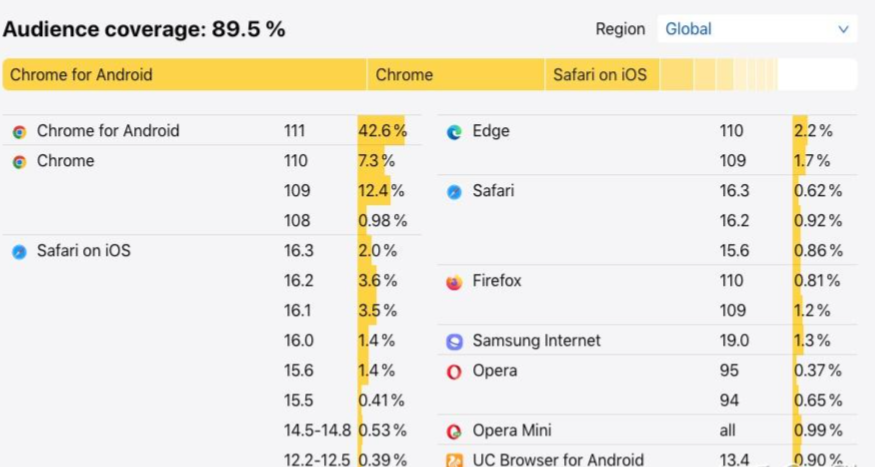Open the Region dropdown set to Global
Screen dimensions: 875x467
click(757, 28)
